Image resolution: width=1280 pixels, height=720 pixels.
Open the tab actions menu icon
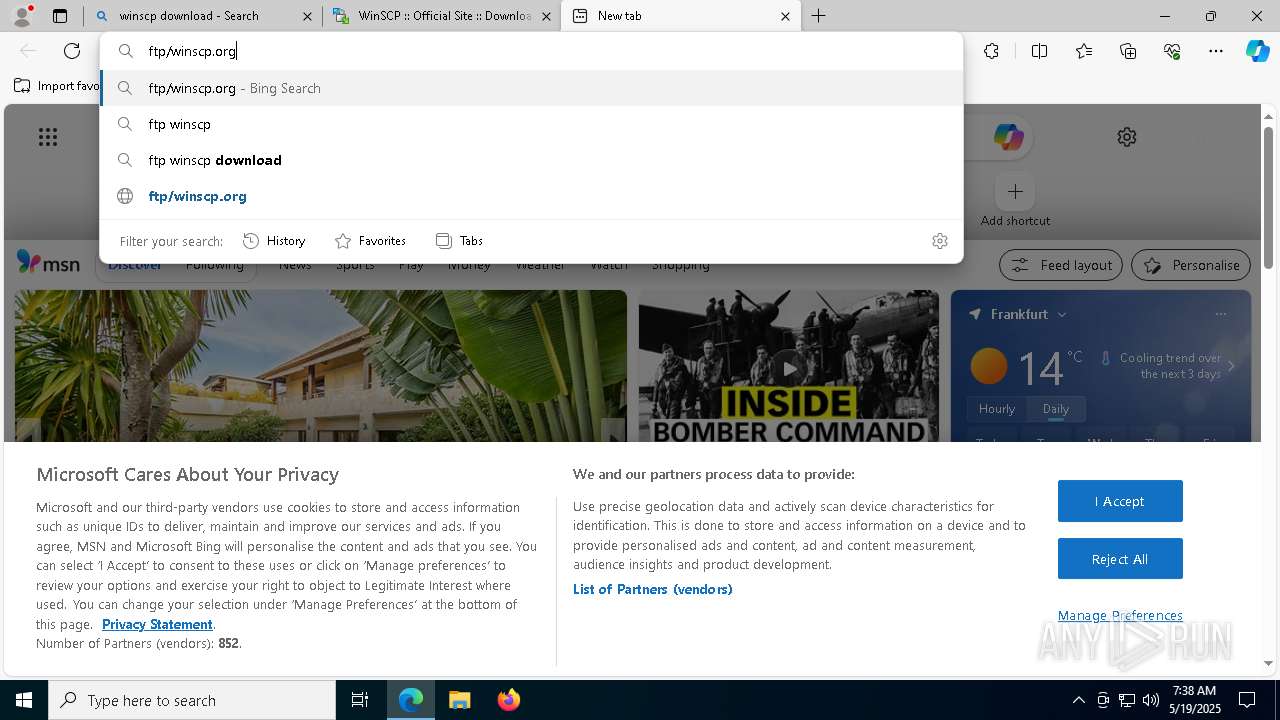60,16
